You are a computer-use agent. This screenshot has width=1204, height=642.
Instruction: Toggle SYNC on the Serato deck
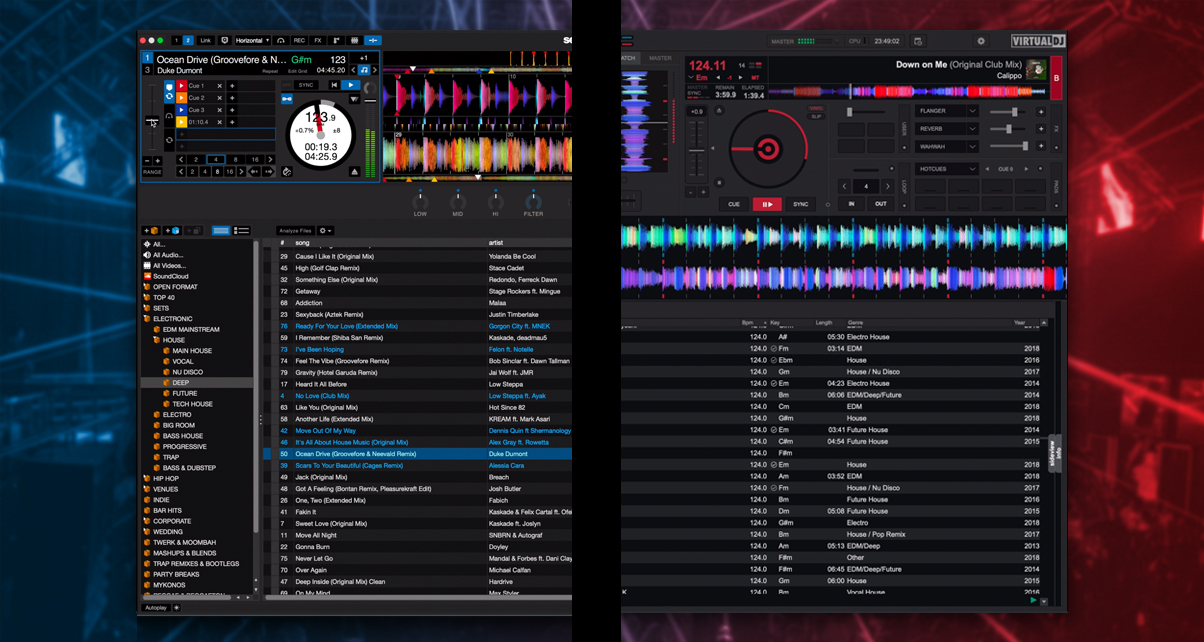click(306, 85)
